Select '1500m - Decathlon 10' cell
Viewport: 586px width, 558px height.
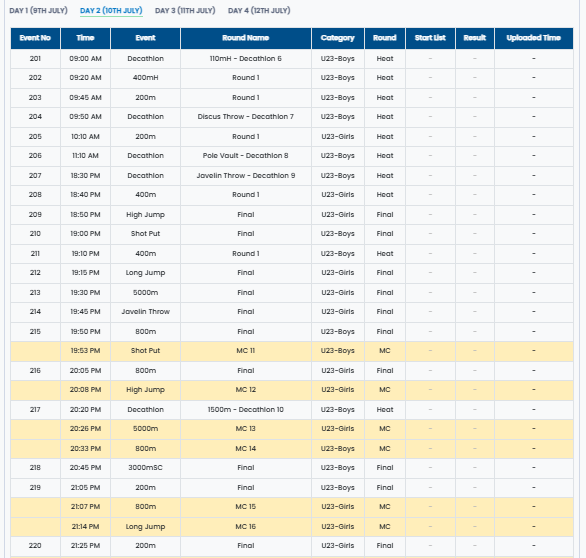(246, 410)
